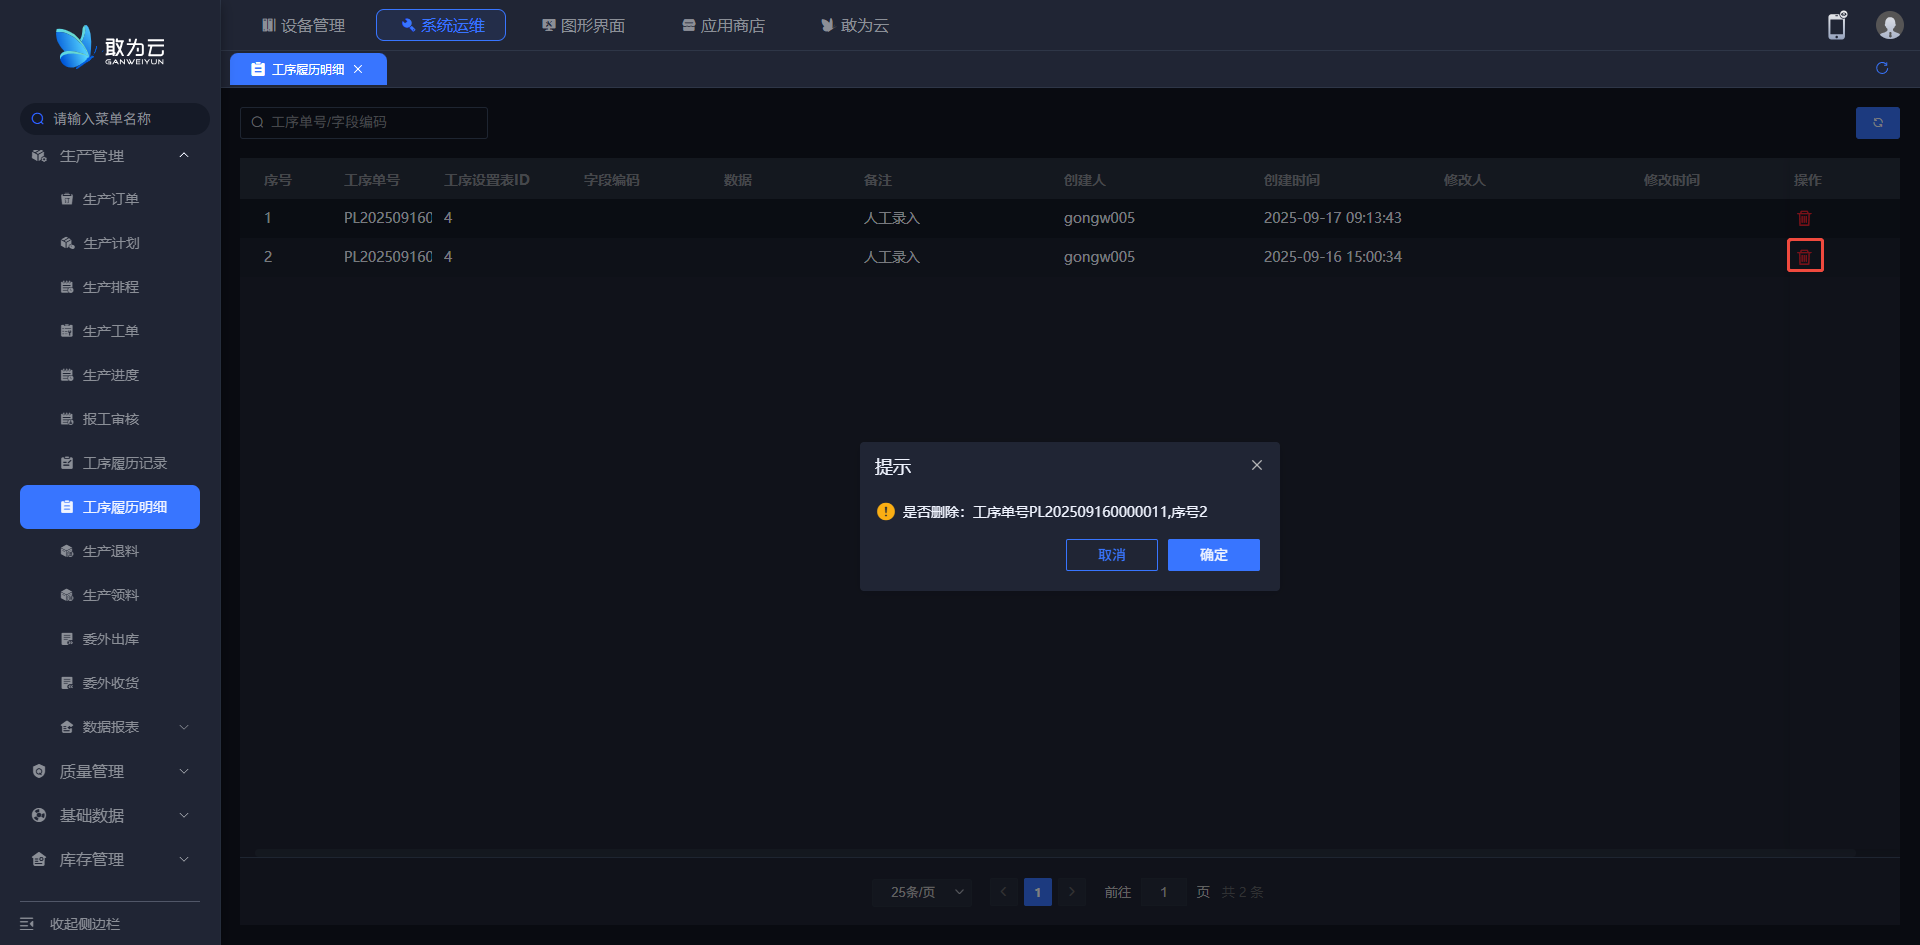Click the mobile device icon in header
Viewport: 1920px width, 945px height.
[1836, 26]
